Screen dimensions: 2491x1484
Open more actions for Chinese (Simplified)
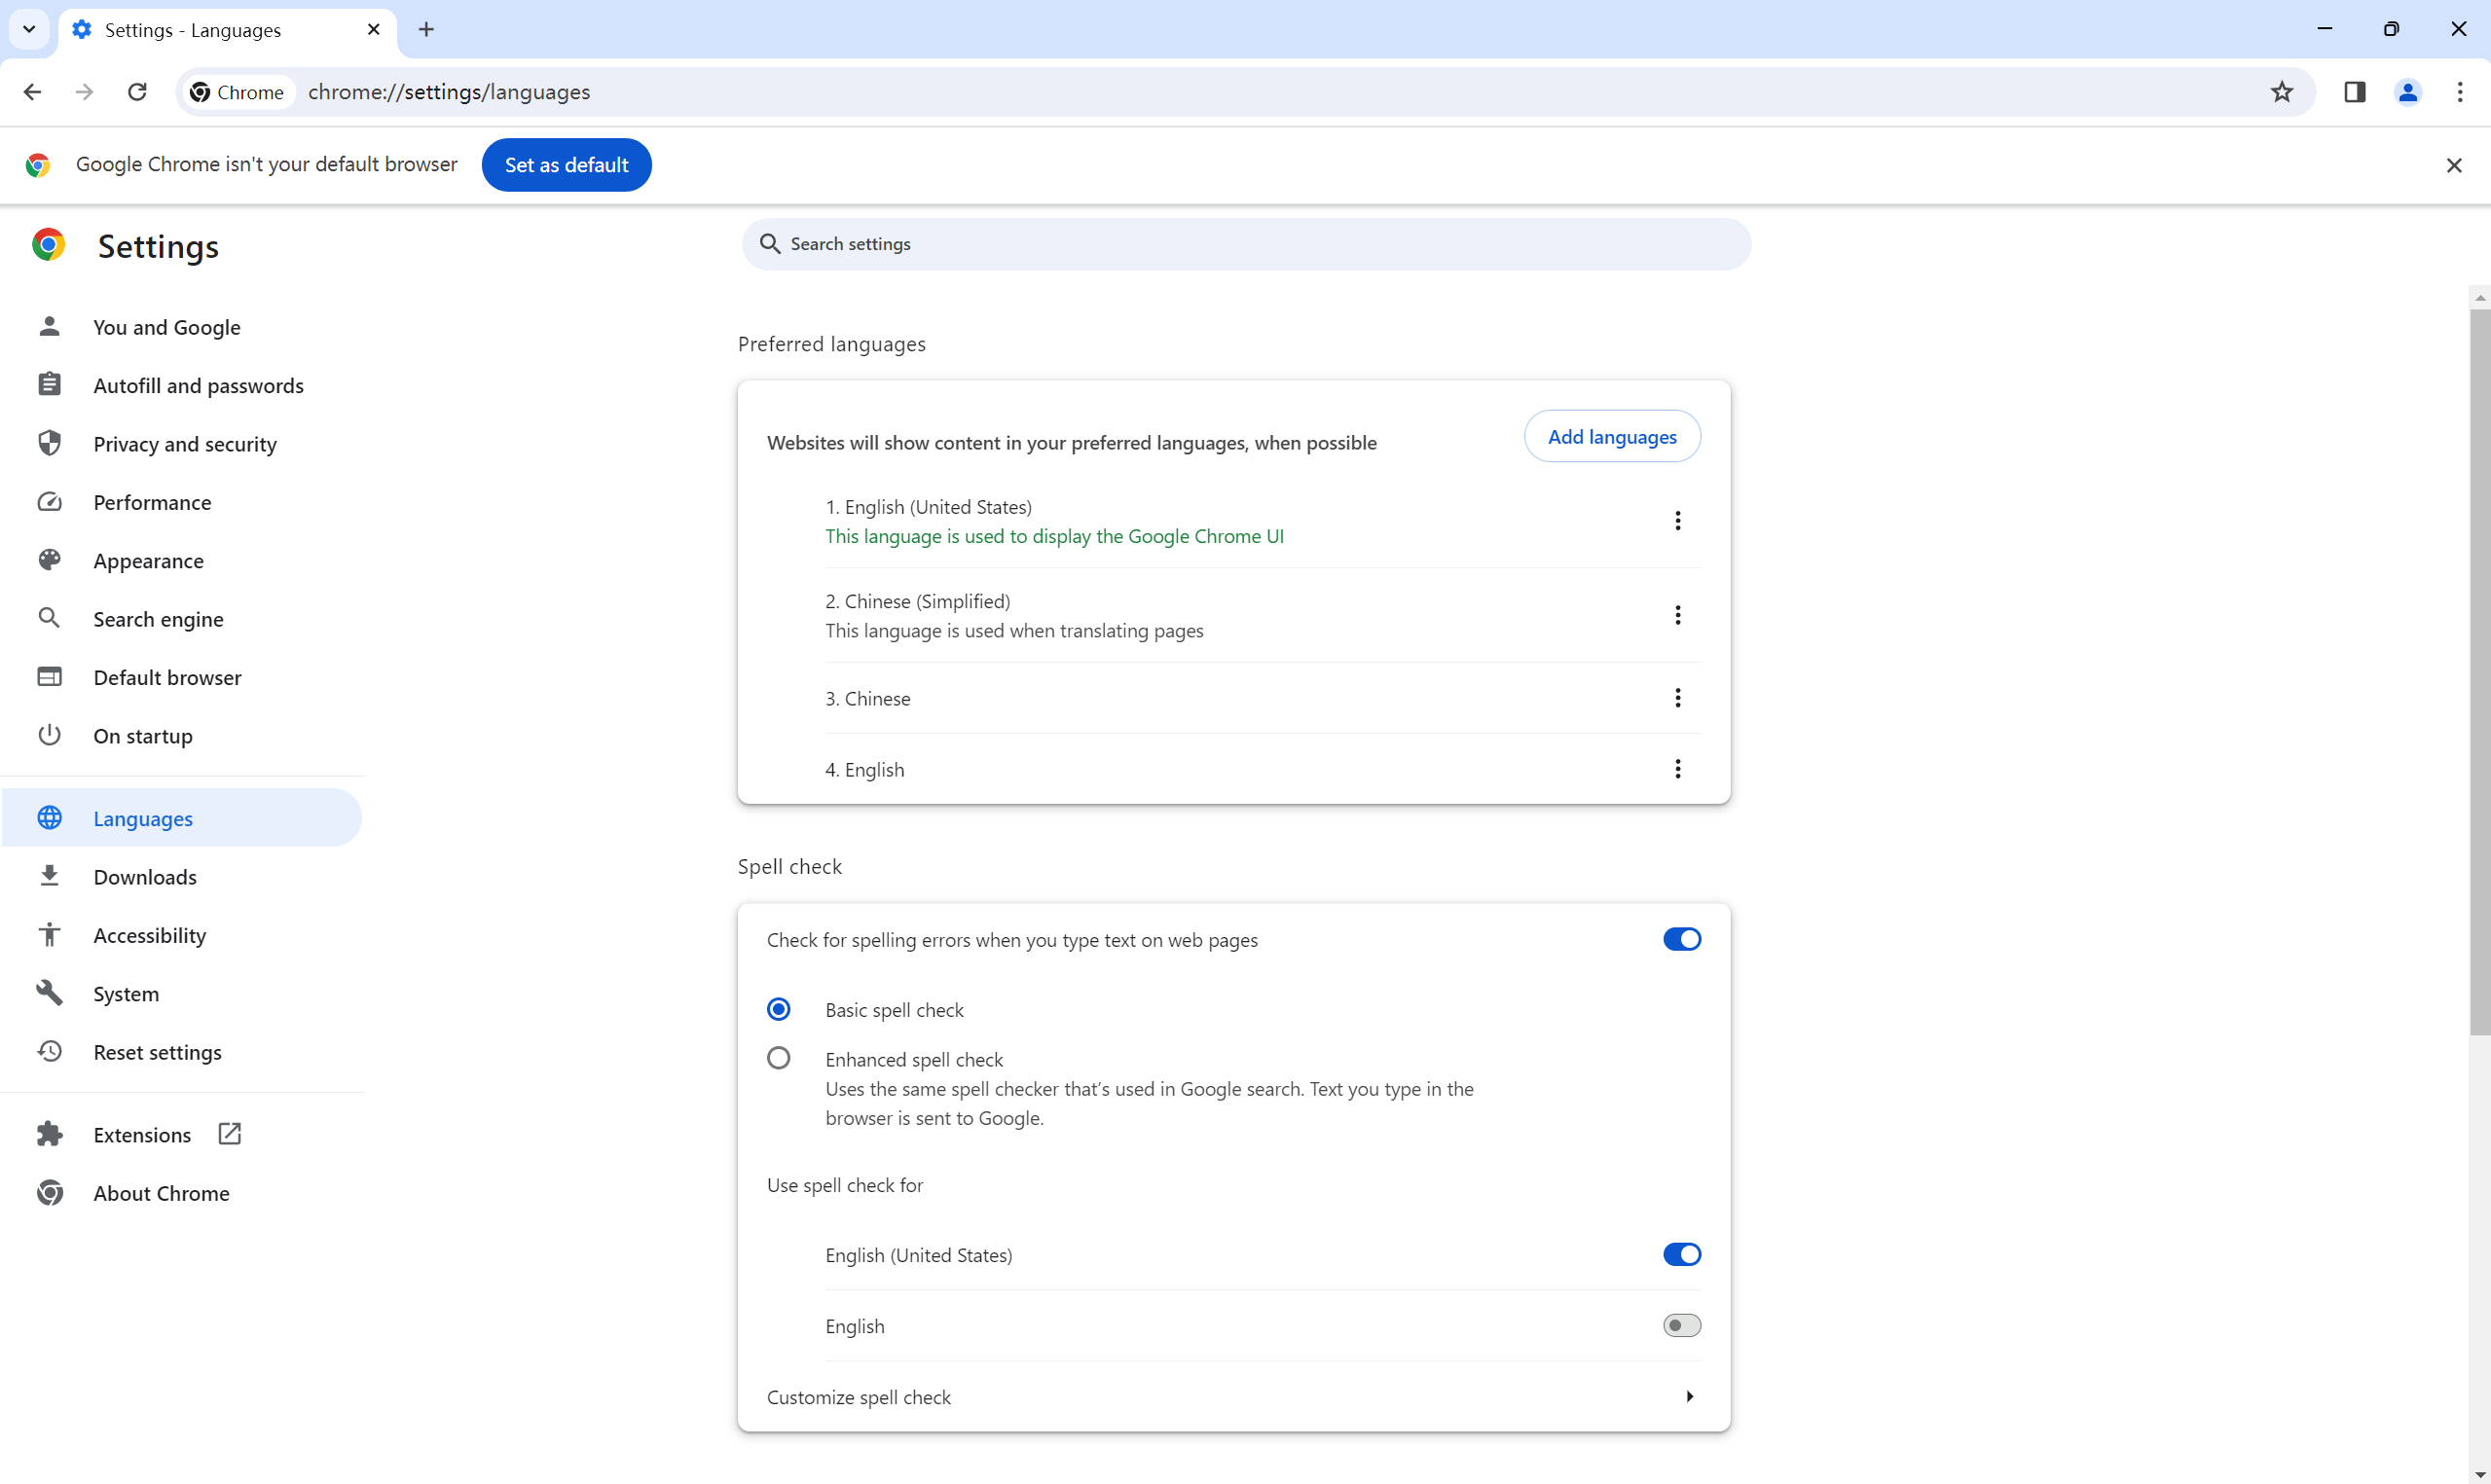click(x=1677, y=615)
